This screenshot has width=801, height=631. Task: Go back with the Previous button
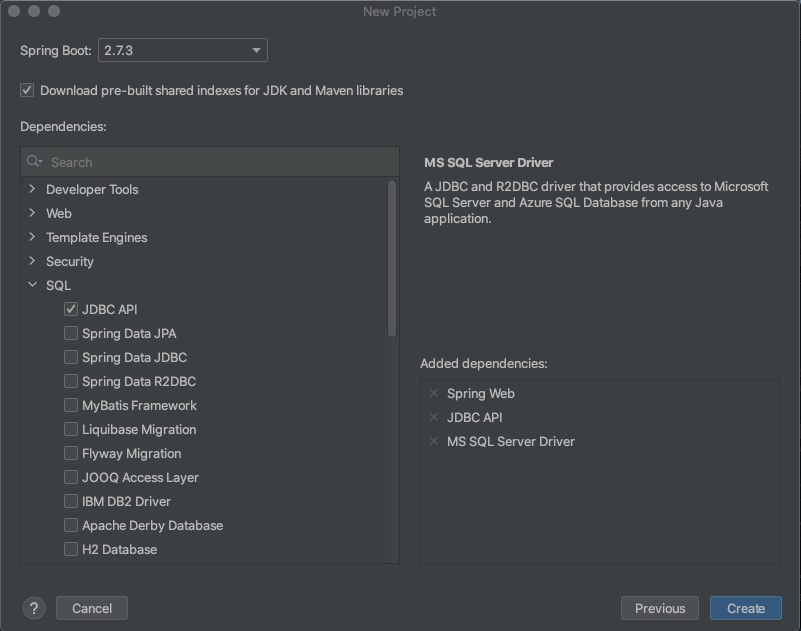[659, 608]
